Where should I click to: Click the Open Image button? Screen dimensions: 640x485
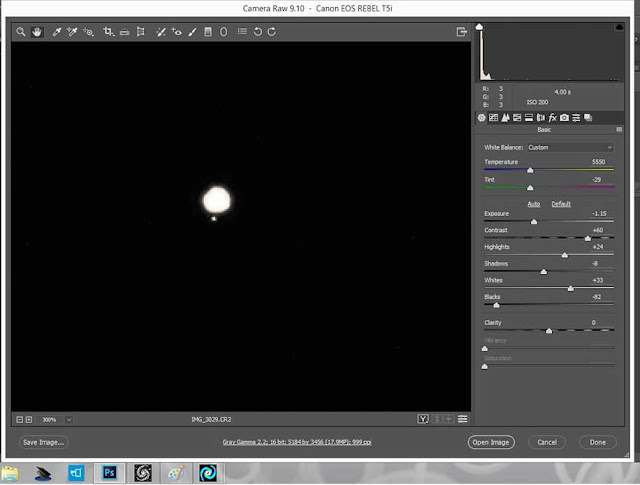coord(491,442)
